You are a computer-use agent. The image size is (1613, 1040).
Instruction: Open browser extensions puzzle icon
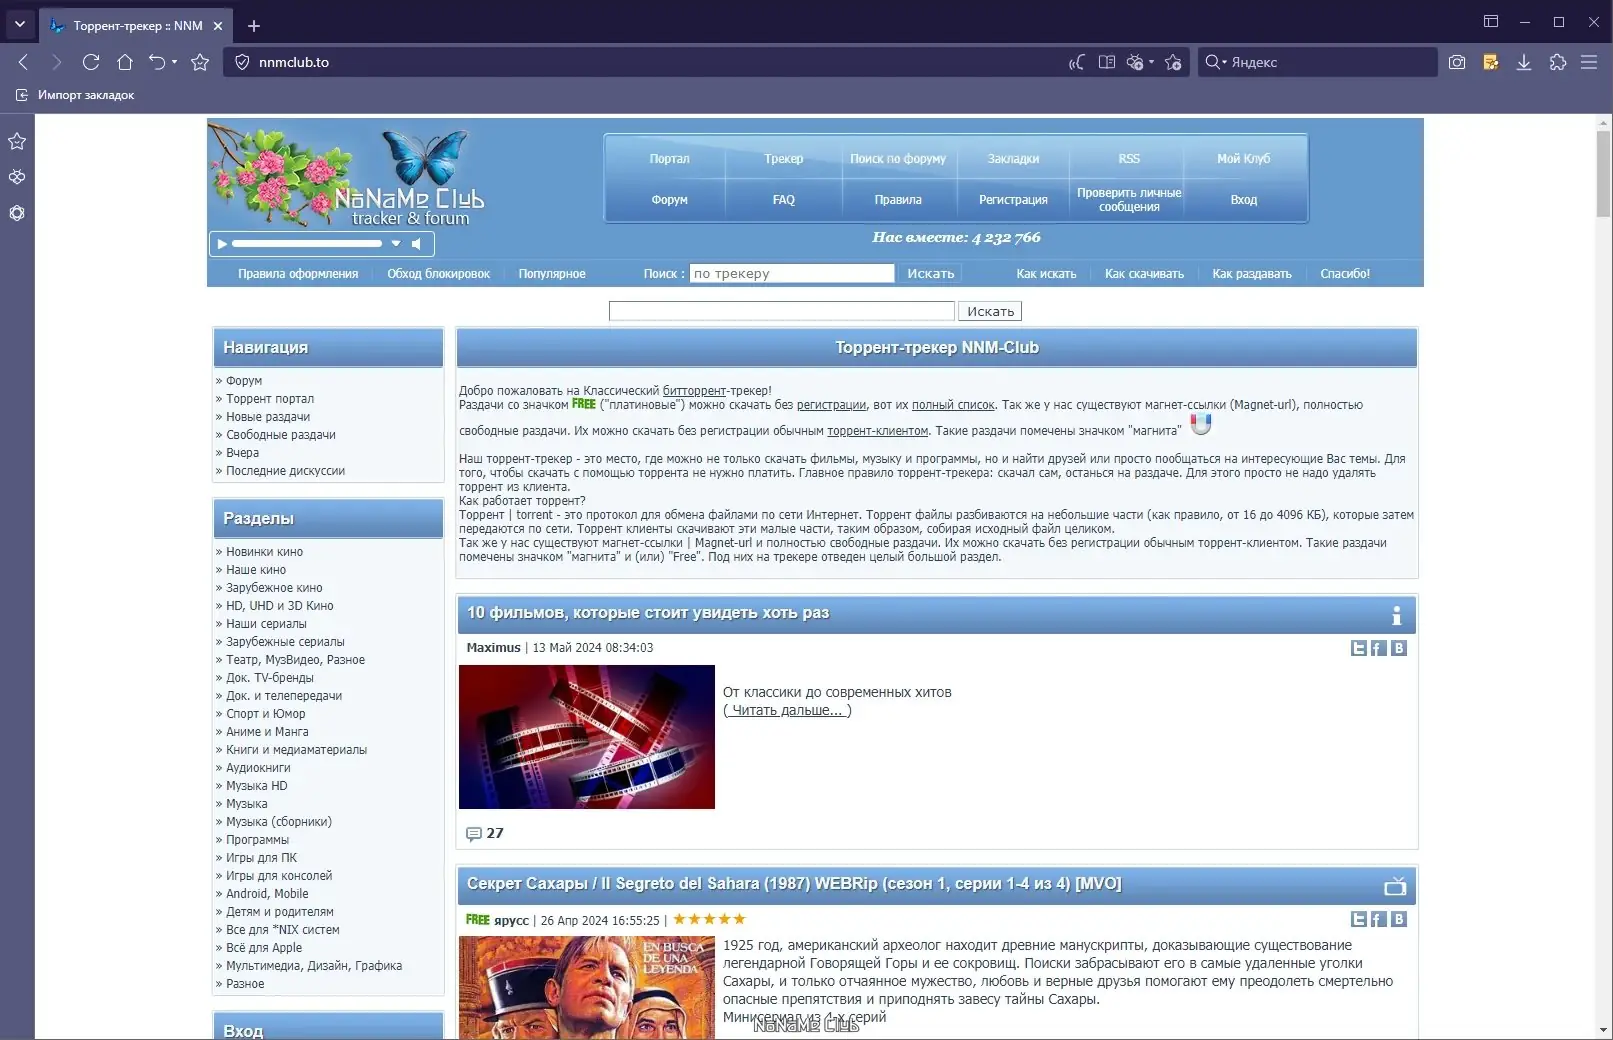click(1557, 62)
